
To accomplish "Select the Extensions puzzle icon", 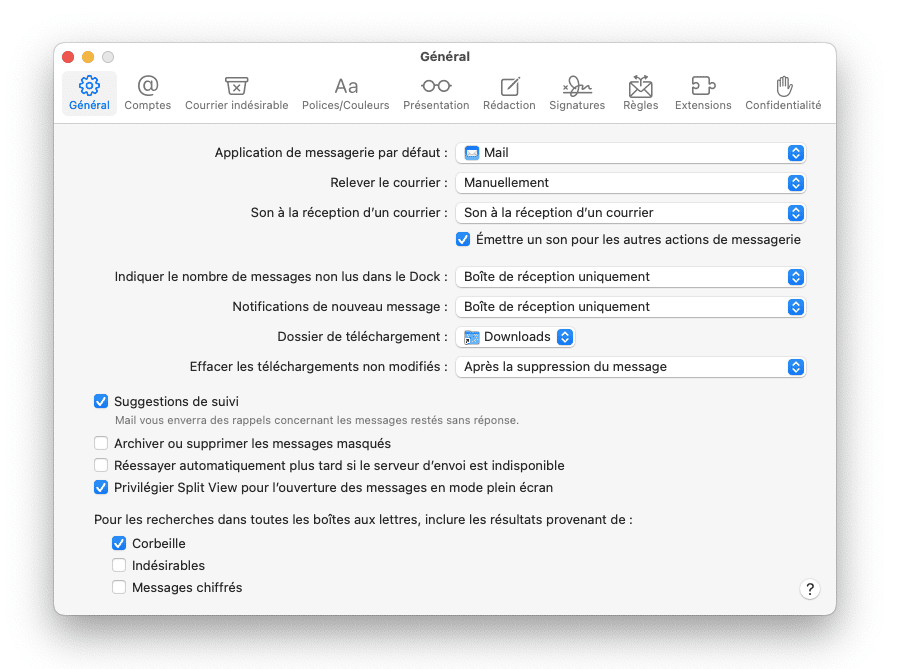I will [703, 86].
